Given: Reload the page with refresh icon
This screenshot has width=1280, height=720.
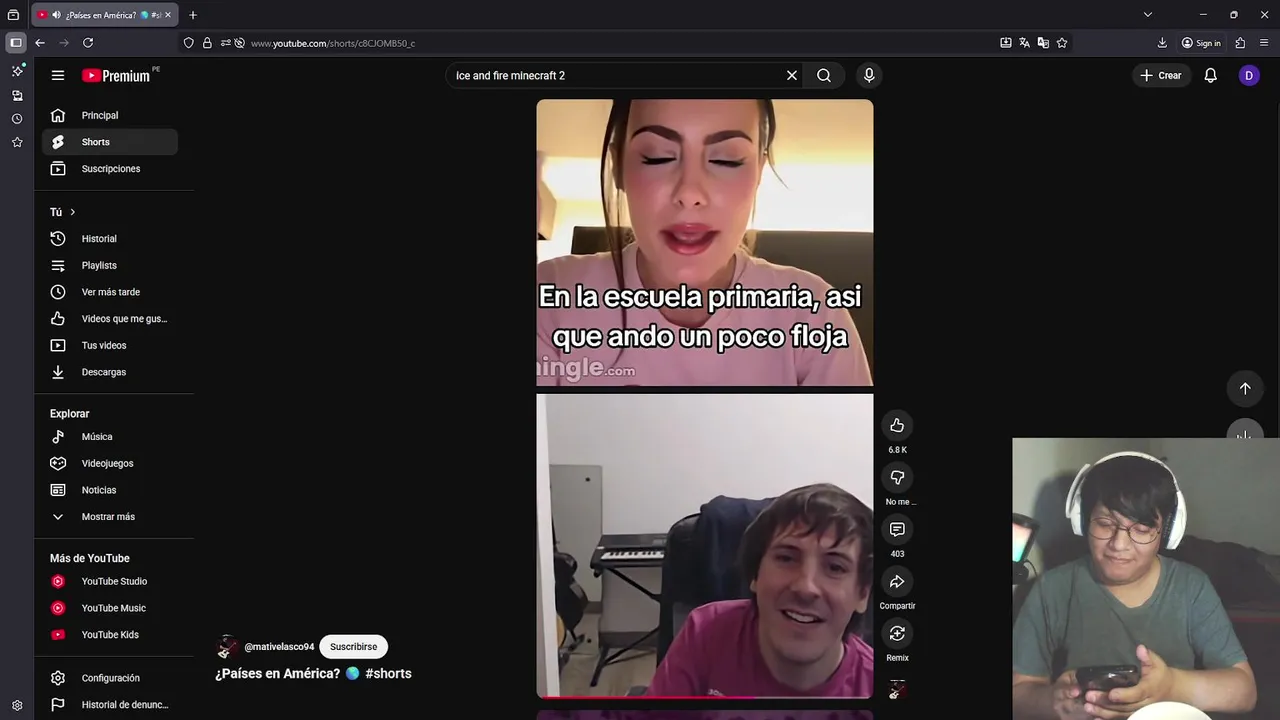Looking at the screenshot, I should (88, 43).
